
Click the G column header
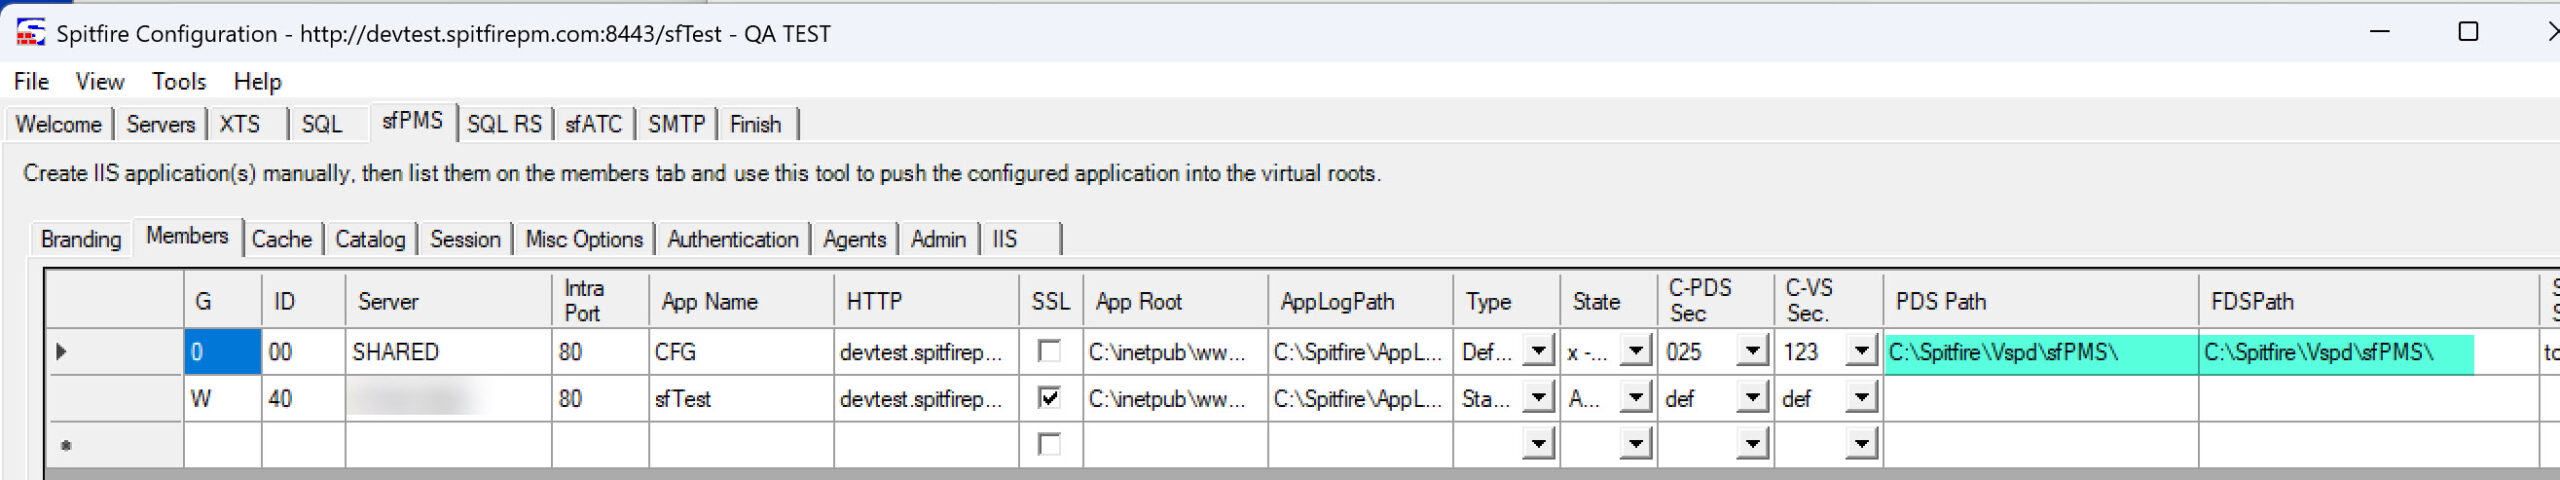223,301
